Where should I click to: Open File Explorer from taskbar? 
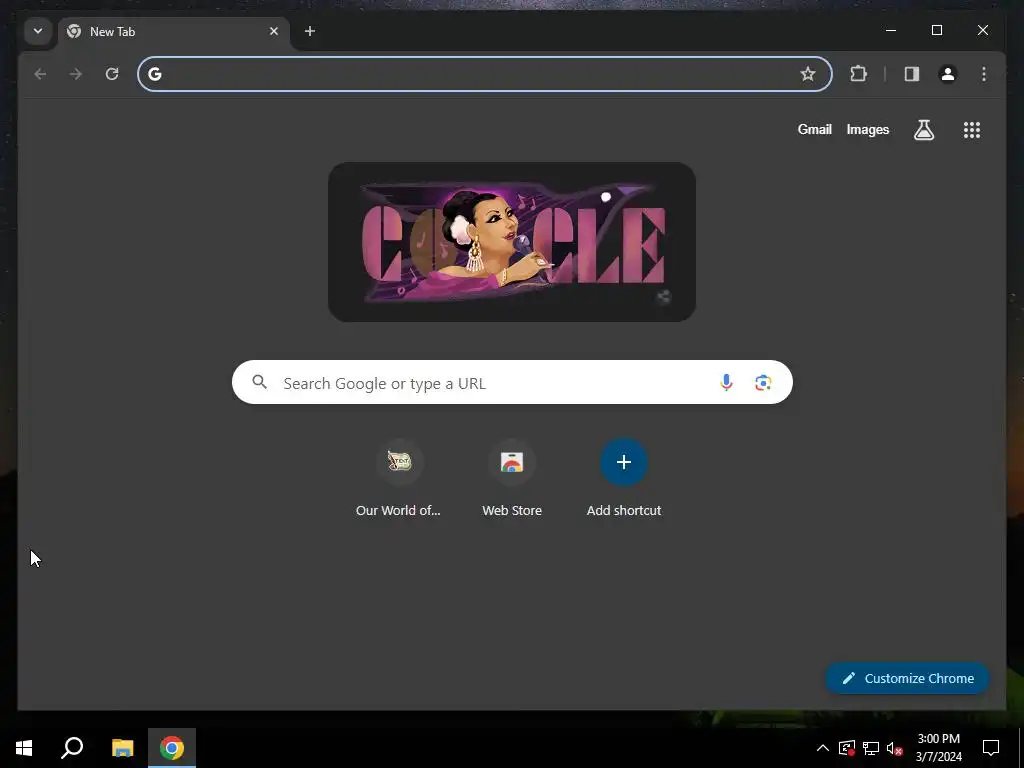(x=122, y=748)
